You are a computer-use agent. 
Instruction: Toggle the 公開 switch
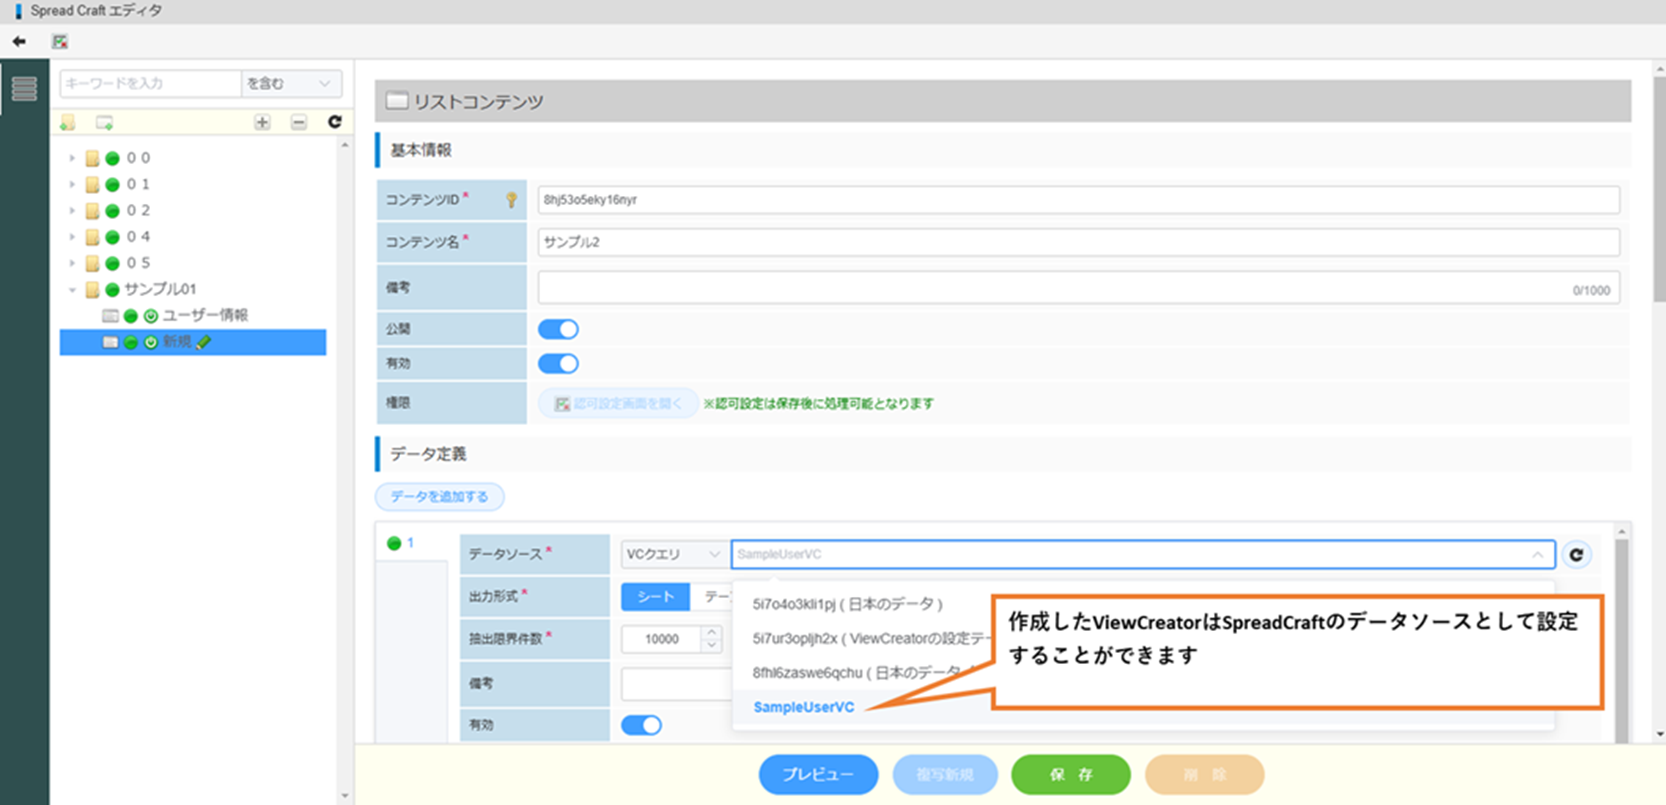coord(558,329)
